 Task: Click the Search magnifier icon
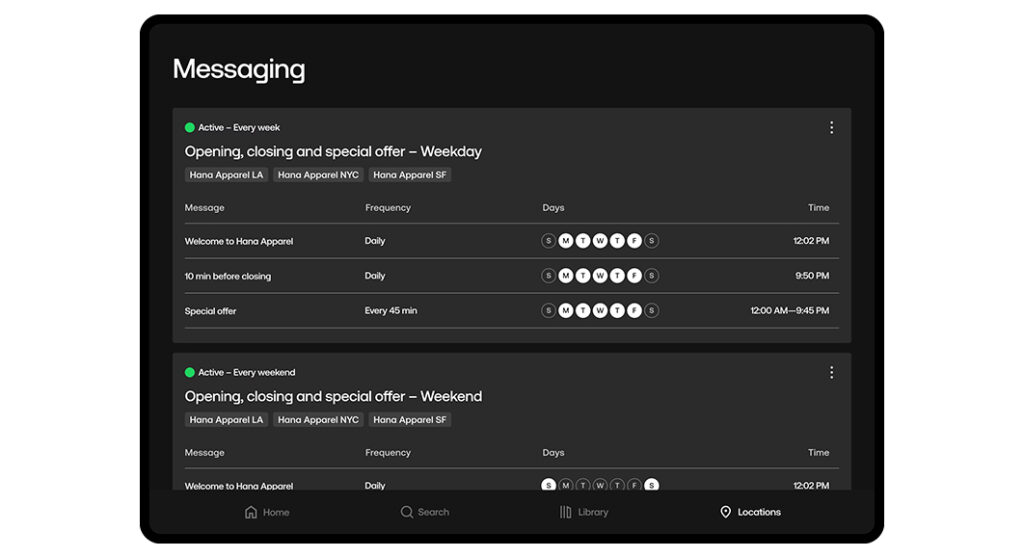407,512
